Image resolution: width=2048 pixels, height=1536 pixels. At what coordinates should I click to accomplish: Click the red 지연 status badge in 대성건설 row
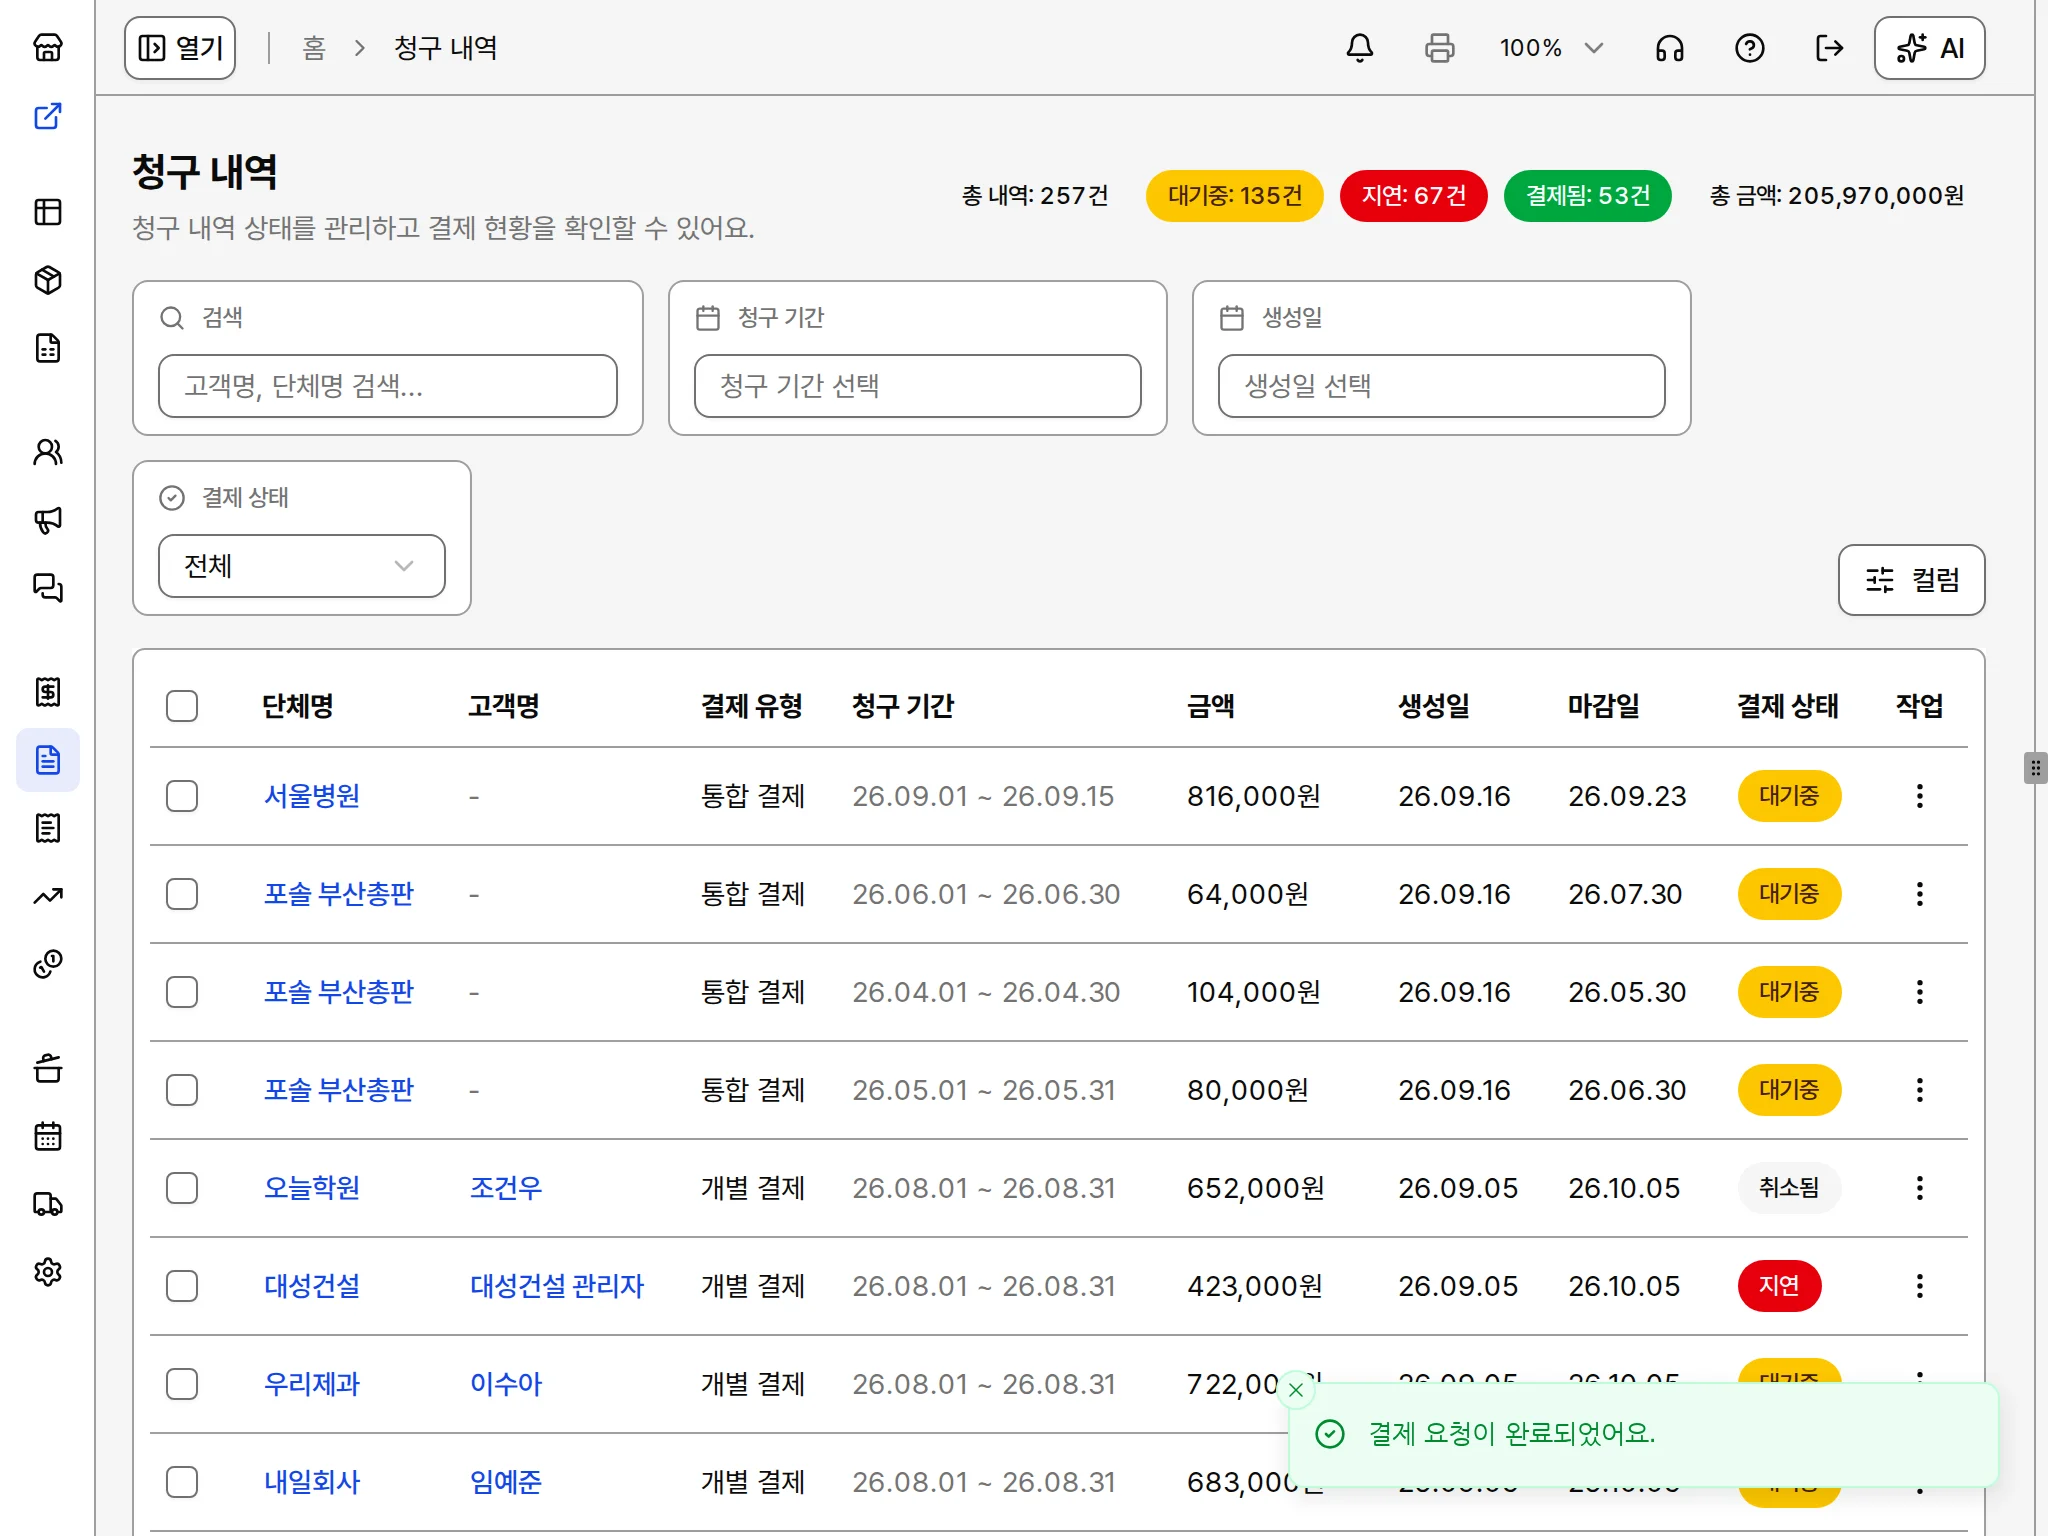pyautogui.click(x=1780, y=1286)
